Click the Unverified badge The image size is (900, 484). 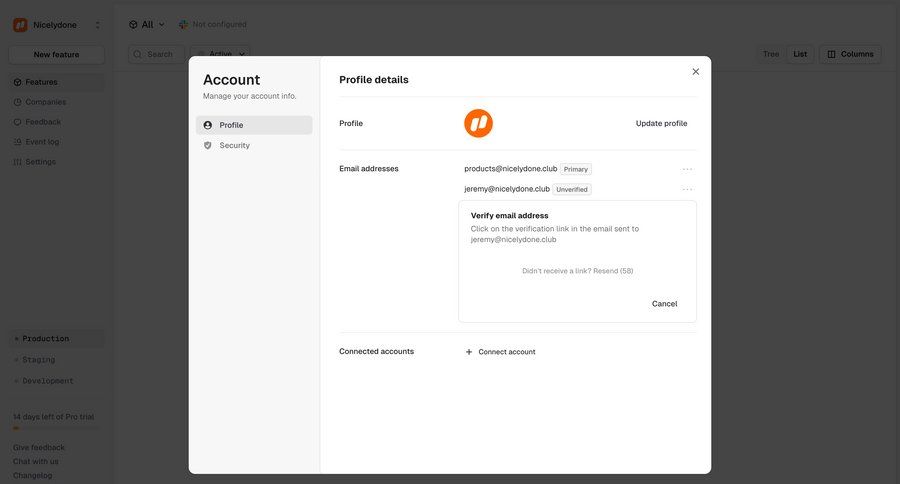(x=572, y=189)
